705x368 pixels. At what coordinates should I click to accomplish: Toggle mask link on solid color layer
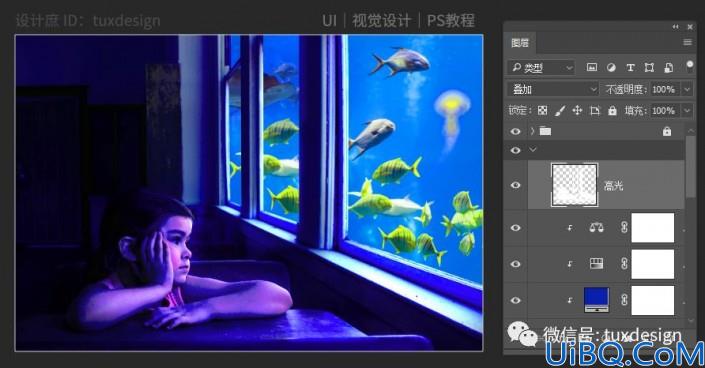tap(624, 300)
